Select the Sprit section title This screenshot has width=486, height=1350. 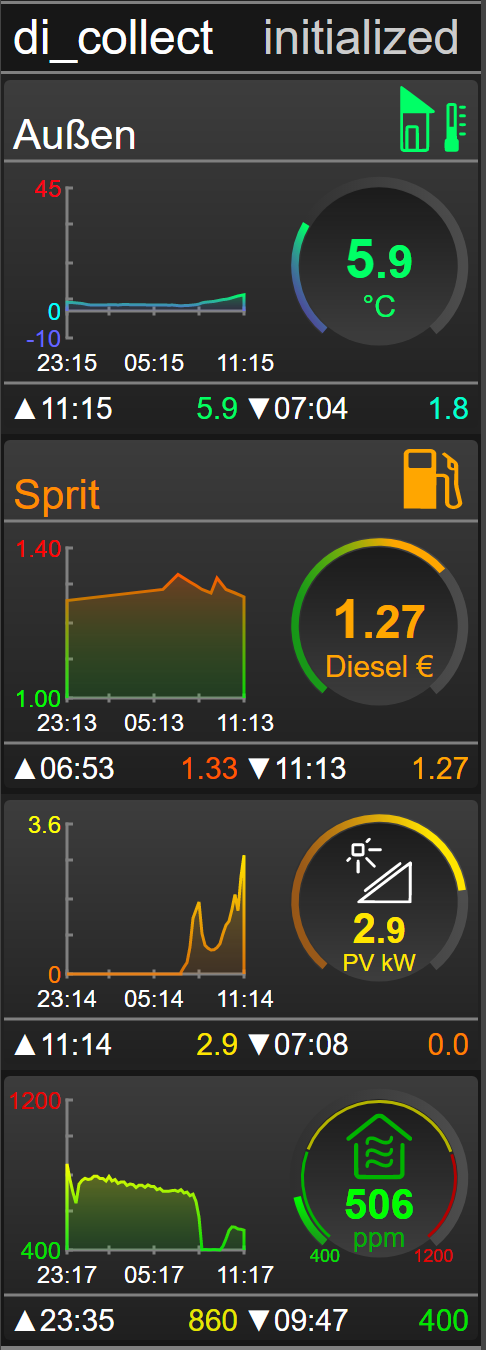[57, 495]
